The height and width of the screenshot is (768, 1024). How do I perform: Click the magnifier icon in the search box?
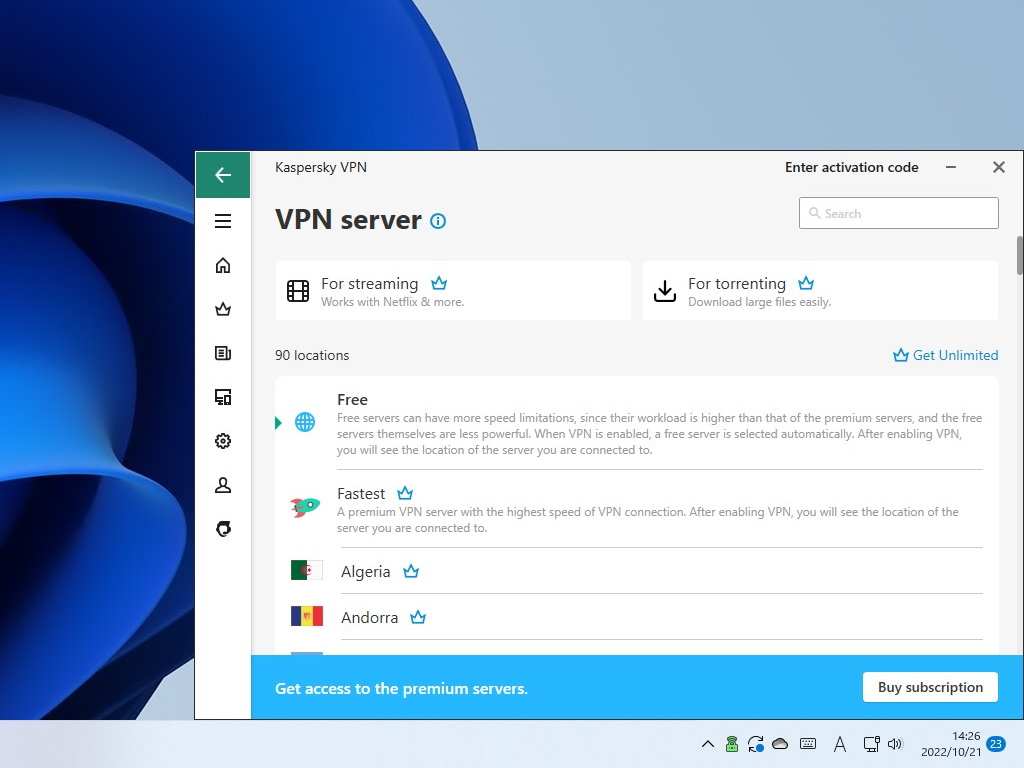(x=814, y=213)
